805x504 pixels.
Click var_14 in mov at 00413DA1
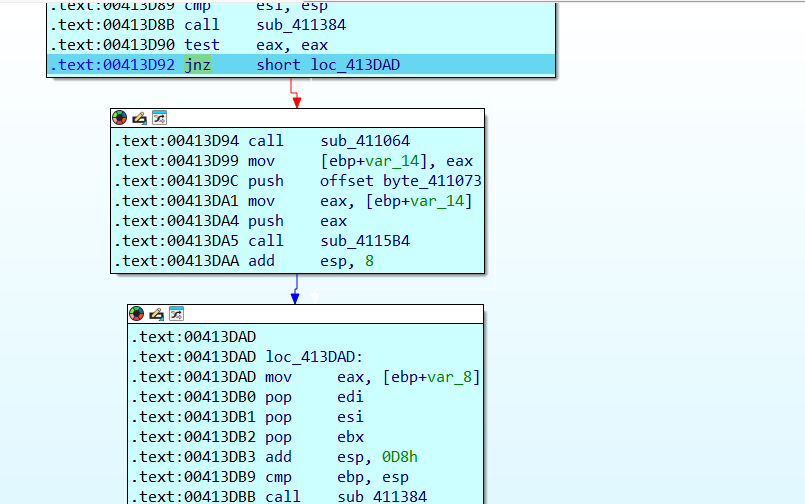tap(437, 201)
